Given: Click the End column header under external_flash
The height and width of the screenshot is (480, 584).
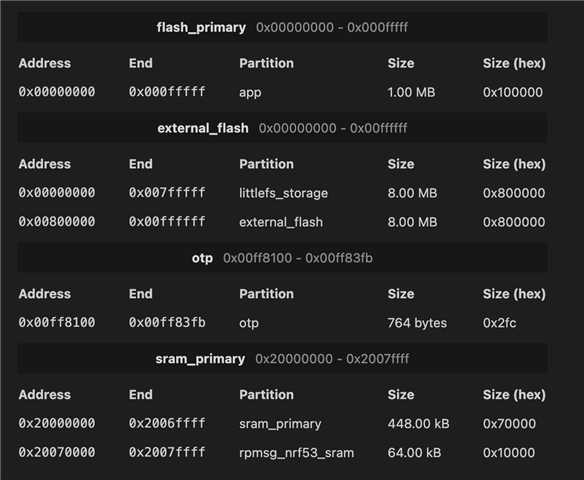Looking at the screenshot, I should [x=141, y=164].
